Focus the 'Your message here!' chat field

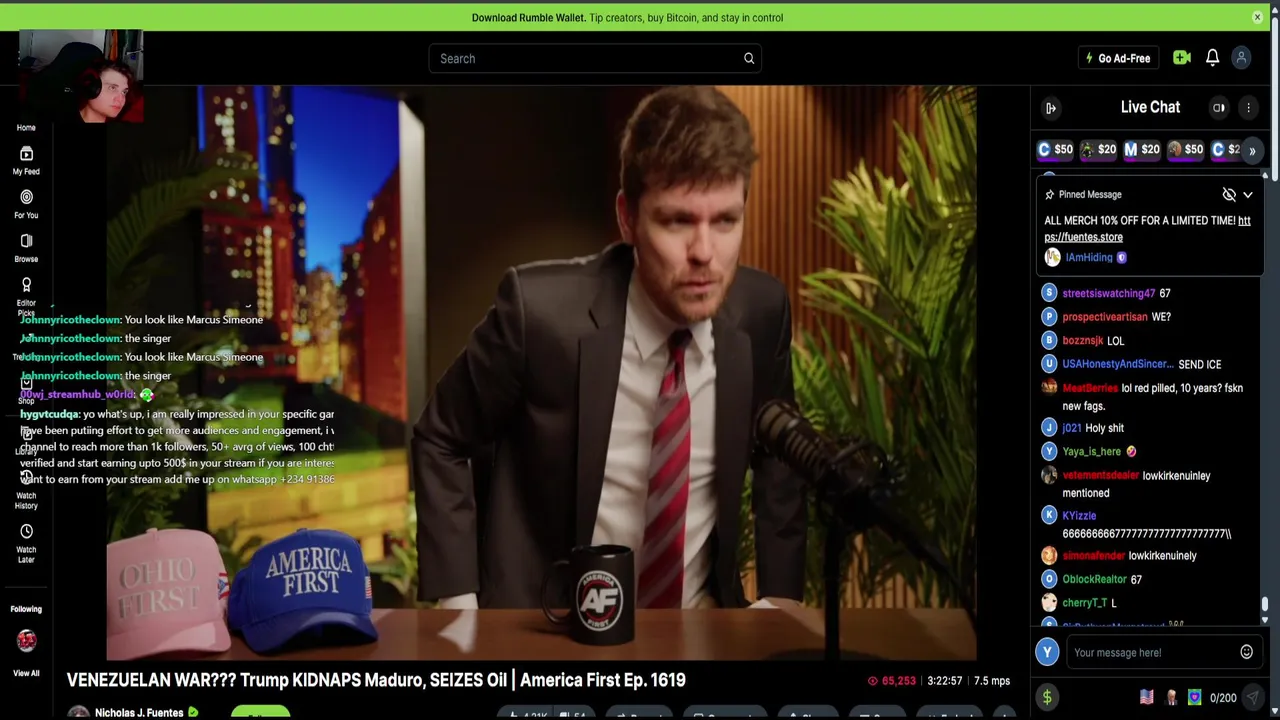click(x=1154, y=653)
